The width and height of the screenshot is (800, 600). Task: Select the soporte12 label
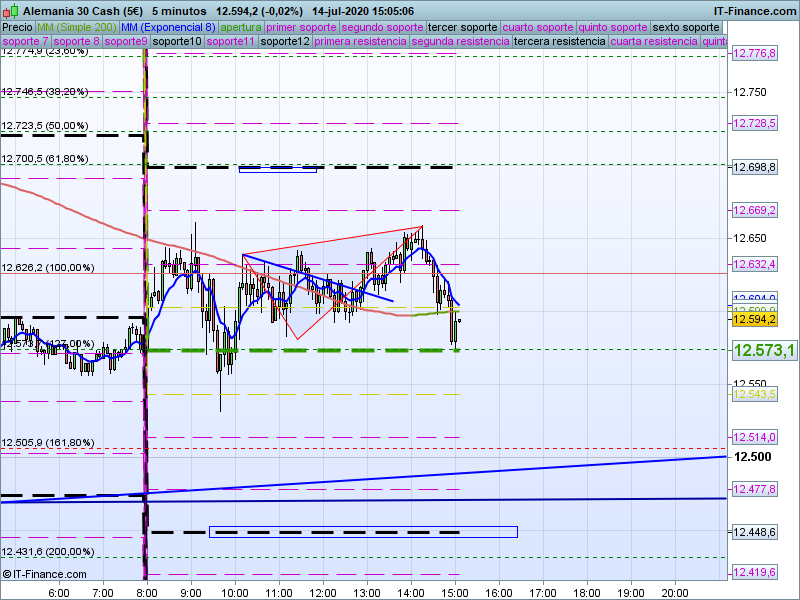click(285, 41)
